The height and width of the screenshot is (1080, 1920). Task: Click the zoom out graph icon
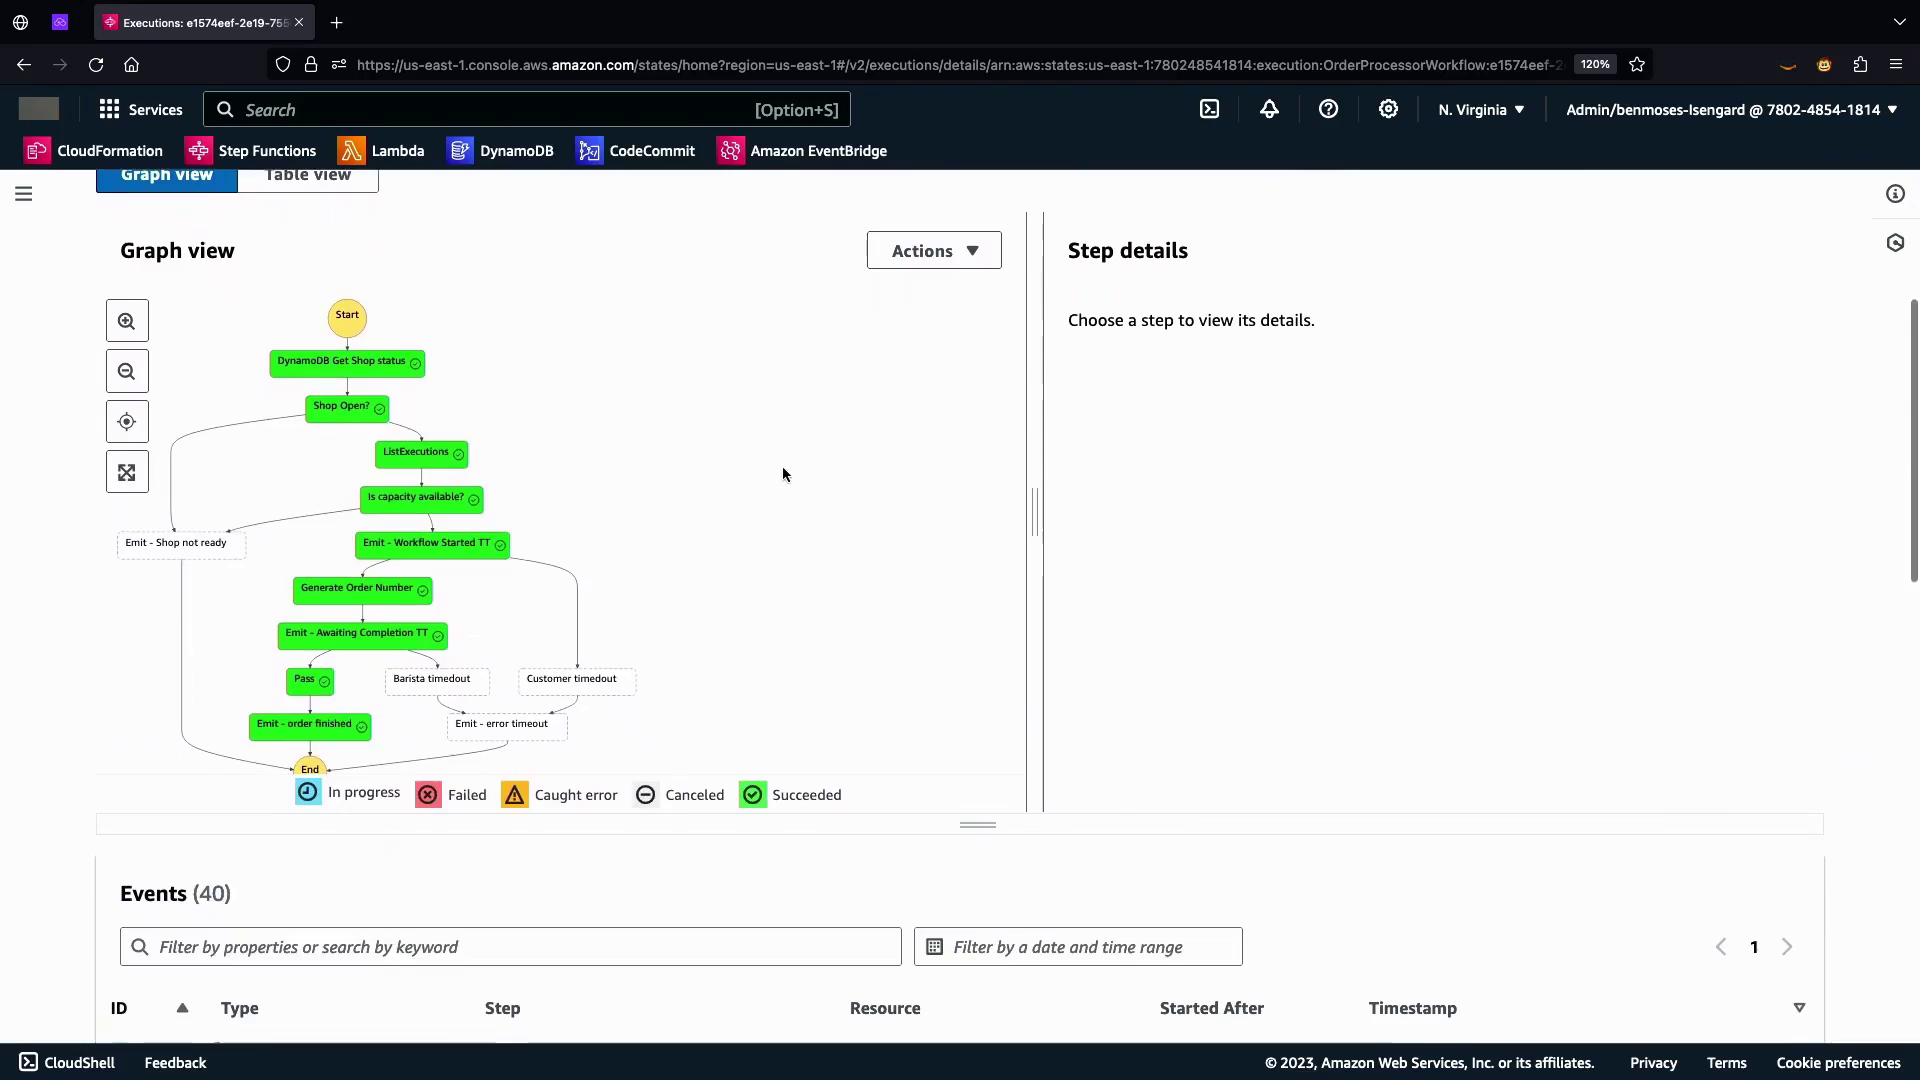click(127, 372)
